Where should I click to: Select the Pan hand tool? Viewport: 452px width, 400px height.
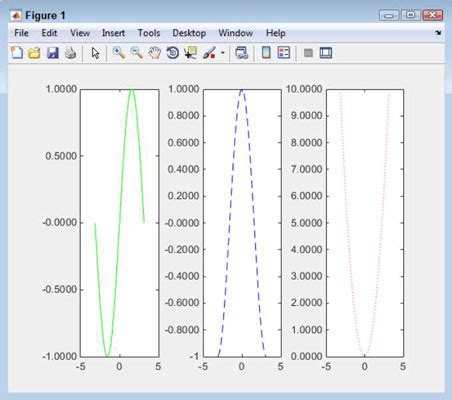(155, 53)
